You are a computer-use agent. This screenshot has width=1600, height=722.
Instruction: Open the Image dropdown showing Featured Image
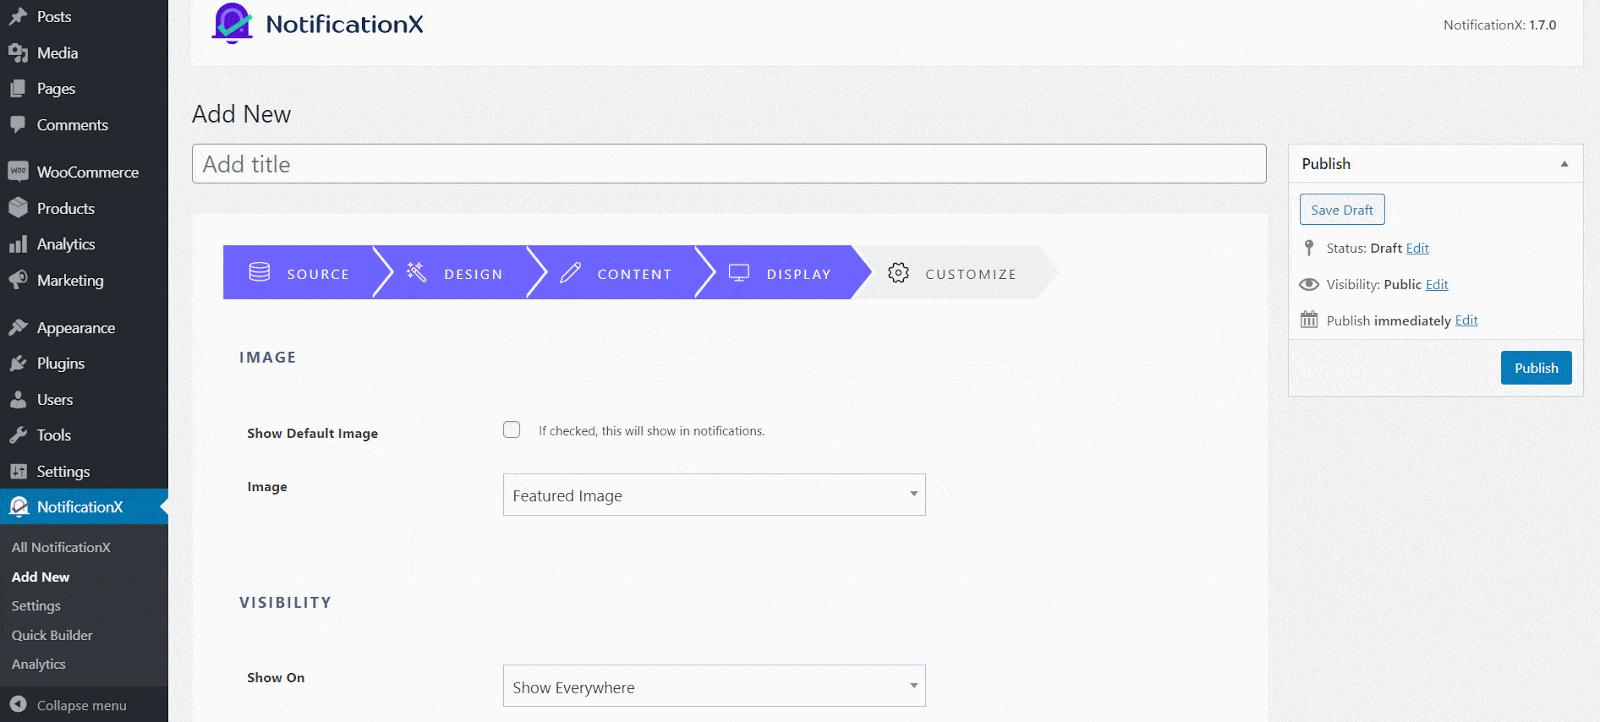714,495
